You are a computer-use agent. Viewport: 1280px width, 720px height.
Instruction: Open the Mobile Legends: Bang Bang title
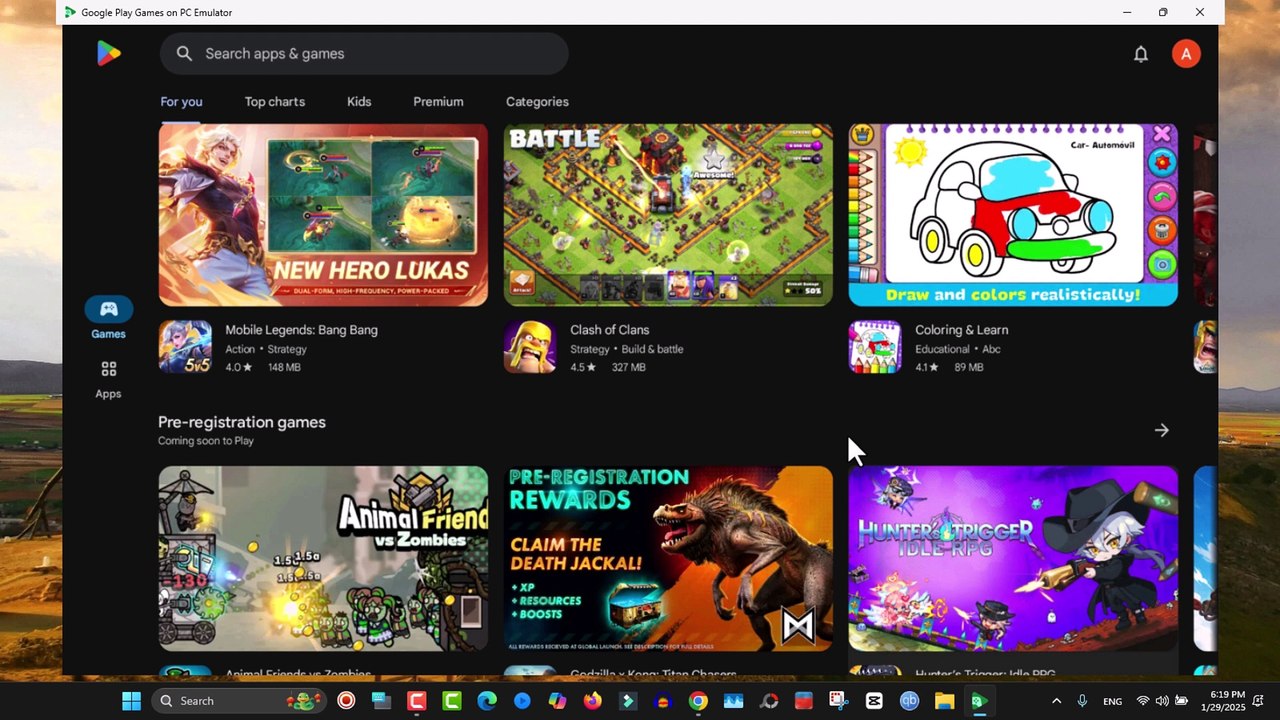pos(301,330)
